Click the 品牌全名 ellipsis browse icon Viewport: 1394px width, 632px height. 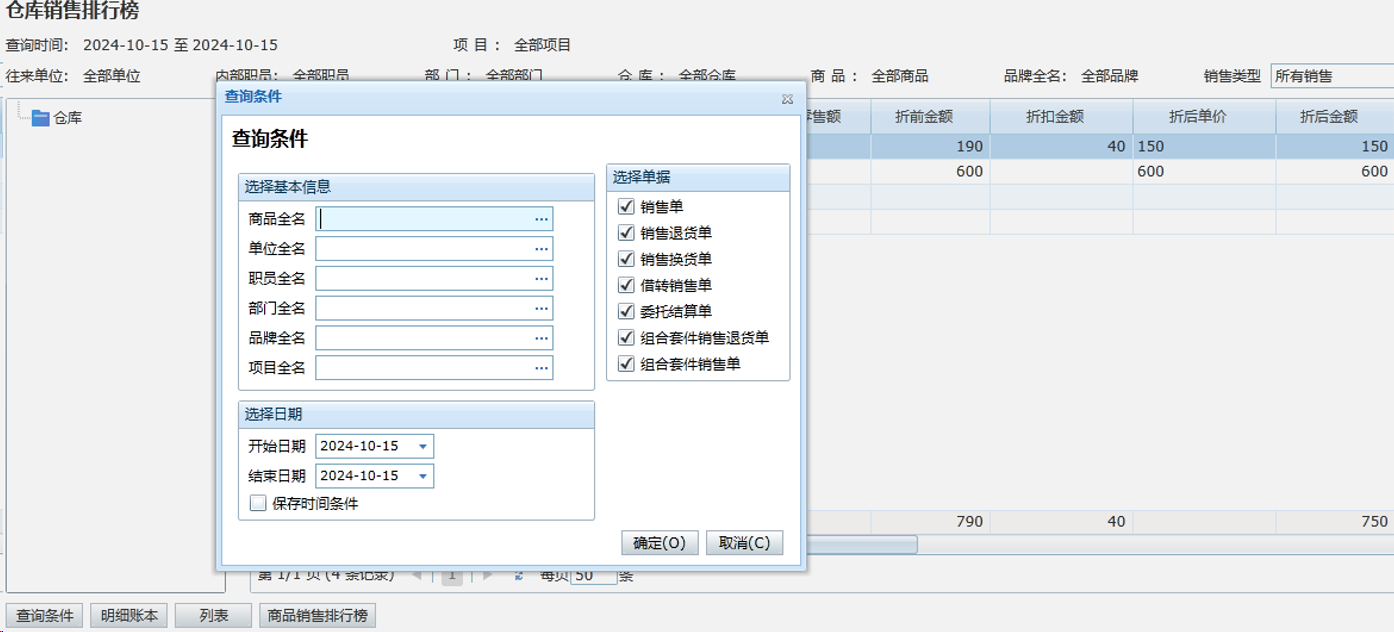point(541,339)
